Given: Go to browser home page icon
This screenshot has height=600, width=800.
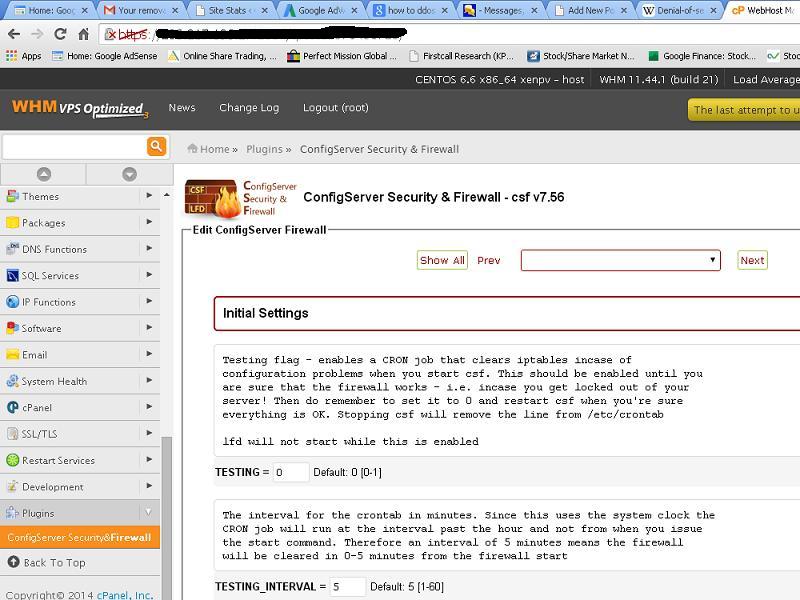Looking at the screenshot, I should click(83, 34).
